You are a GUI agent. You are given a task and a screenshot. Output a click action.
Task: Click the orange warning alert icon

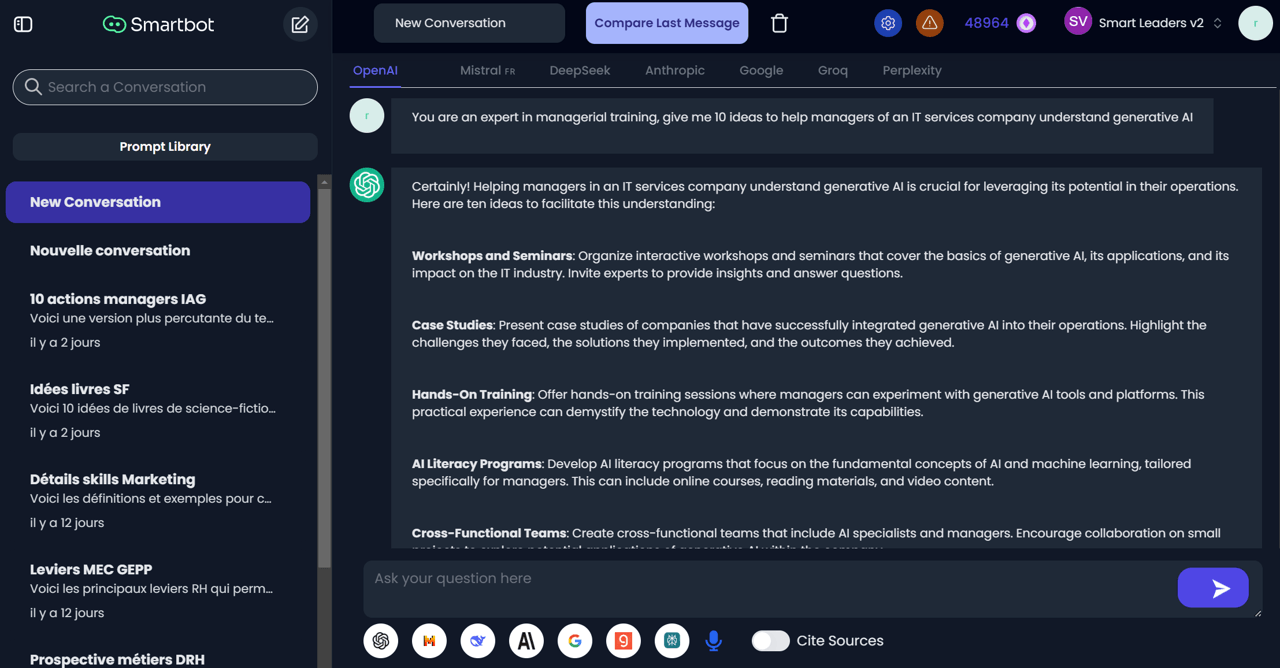929,22
